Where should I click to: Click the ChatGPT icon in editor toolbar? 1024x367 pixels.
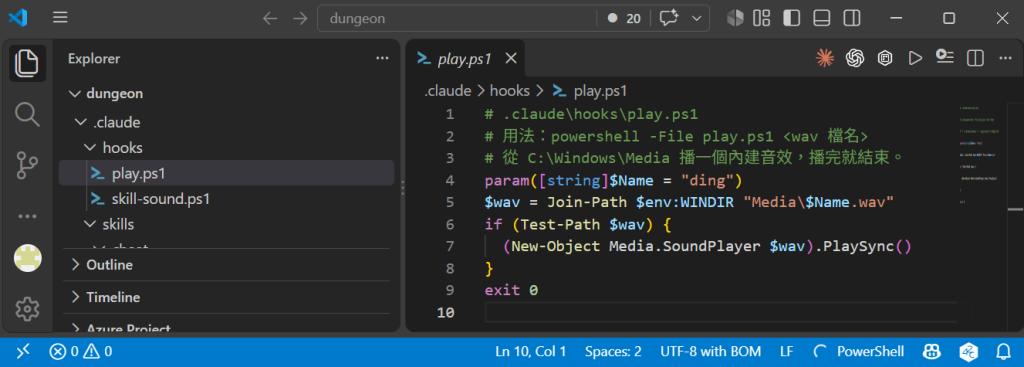pyautogui.click(x=856, y=58)
